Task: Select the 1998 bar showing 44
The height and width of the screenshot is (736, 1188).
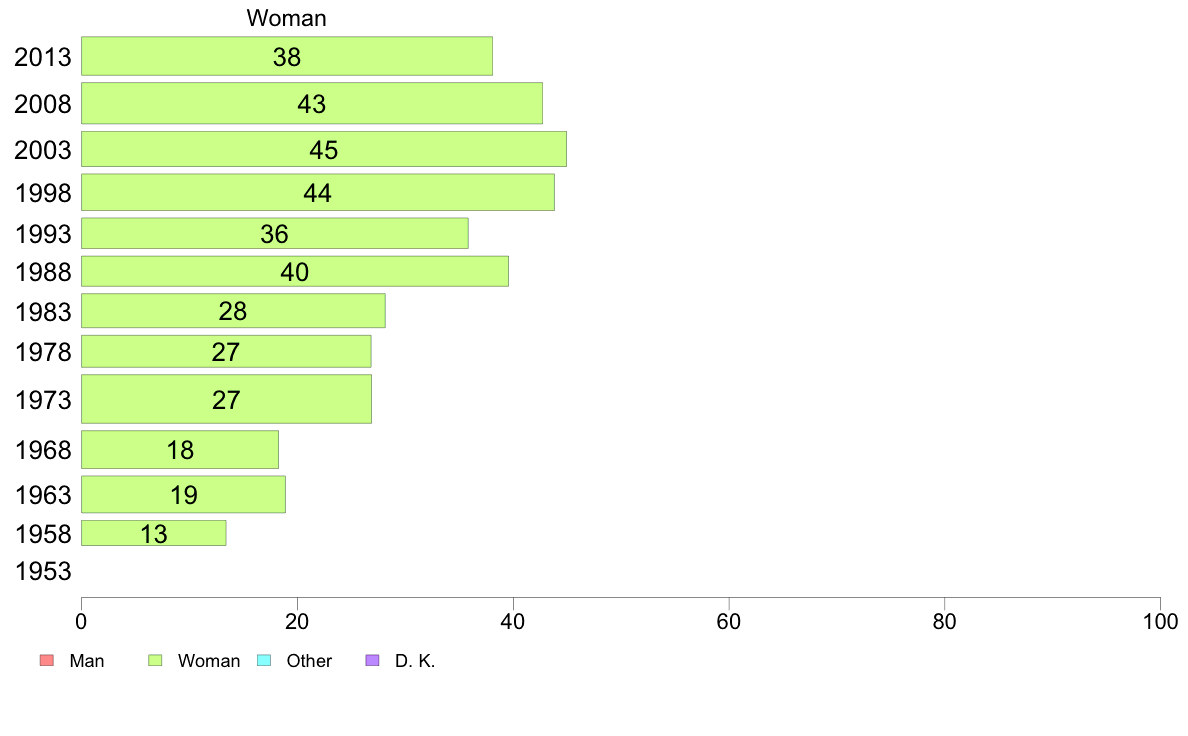Action: [317, 193]
